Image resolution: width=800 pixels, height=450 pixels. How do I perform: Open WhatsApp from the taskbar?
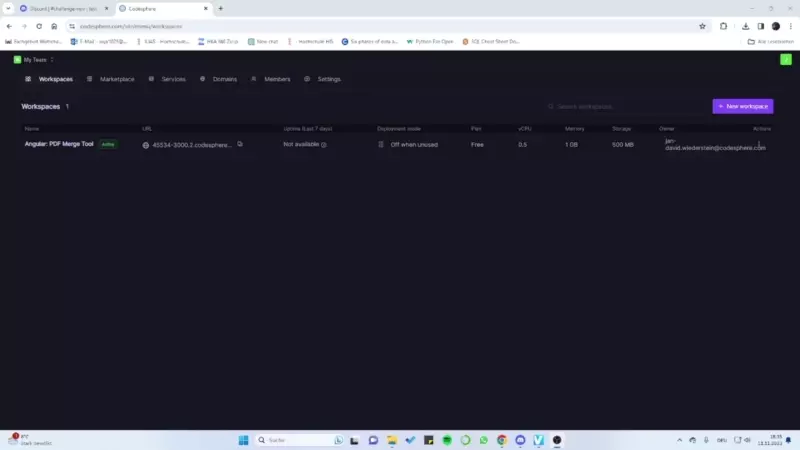(x=484, y=440)
